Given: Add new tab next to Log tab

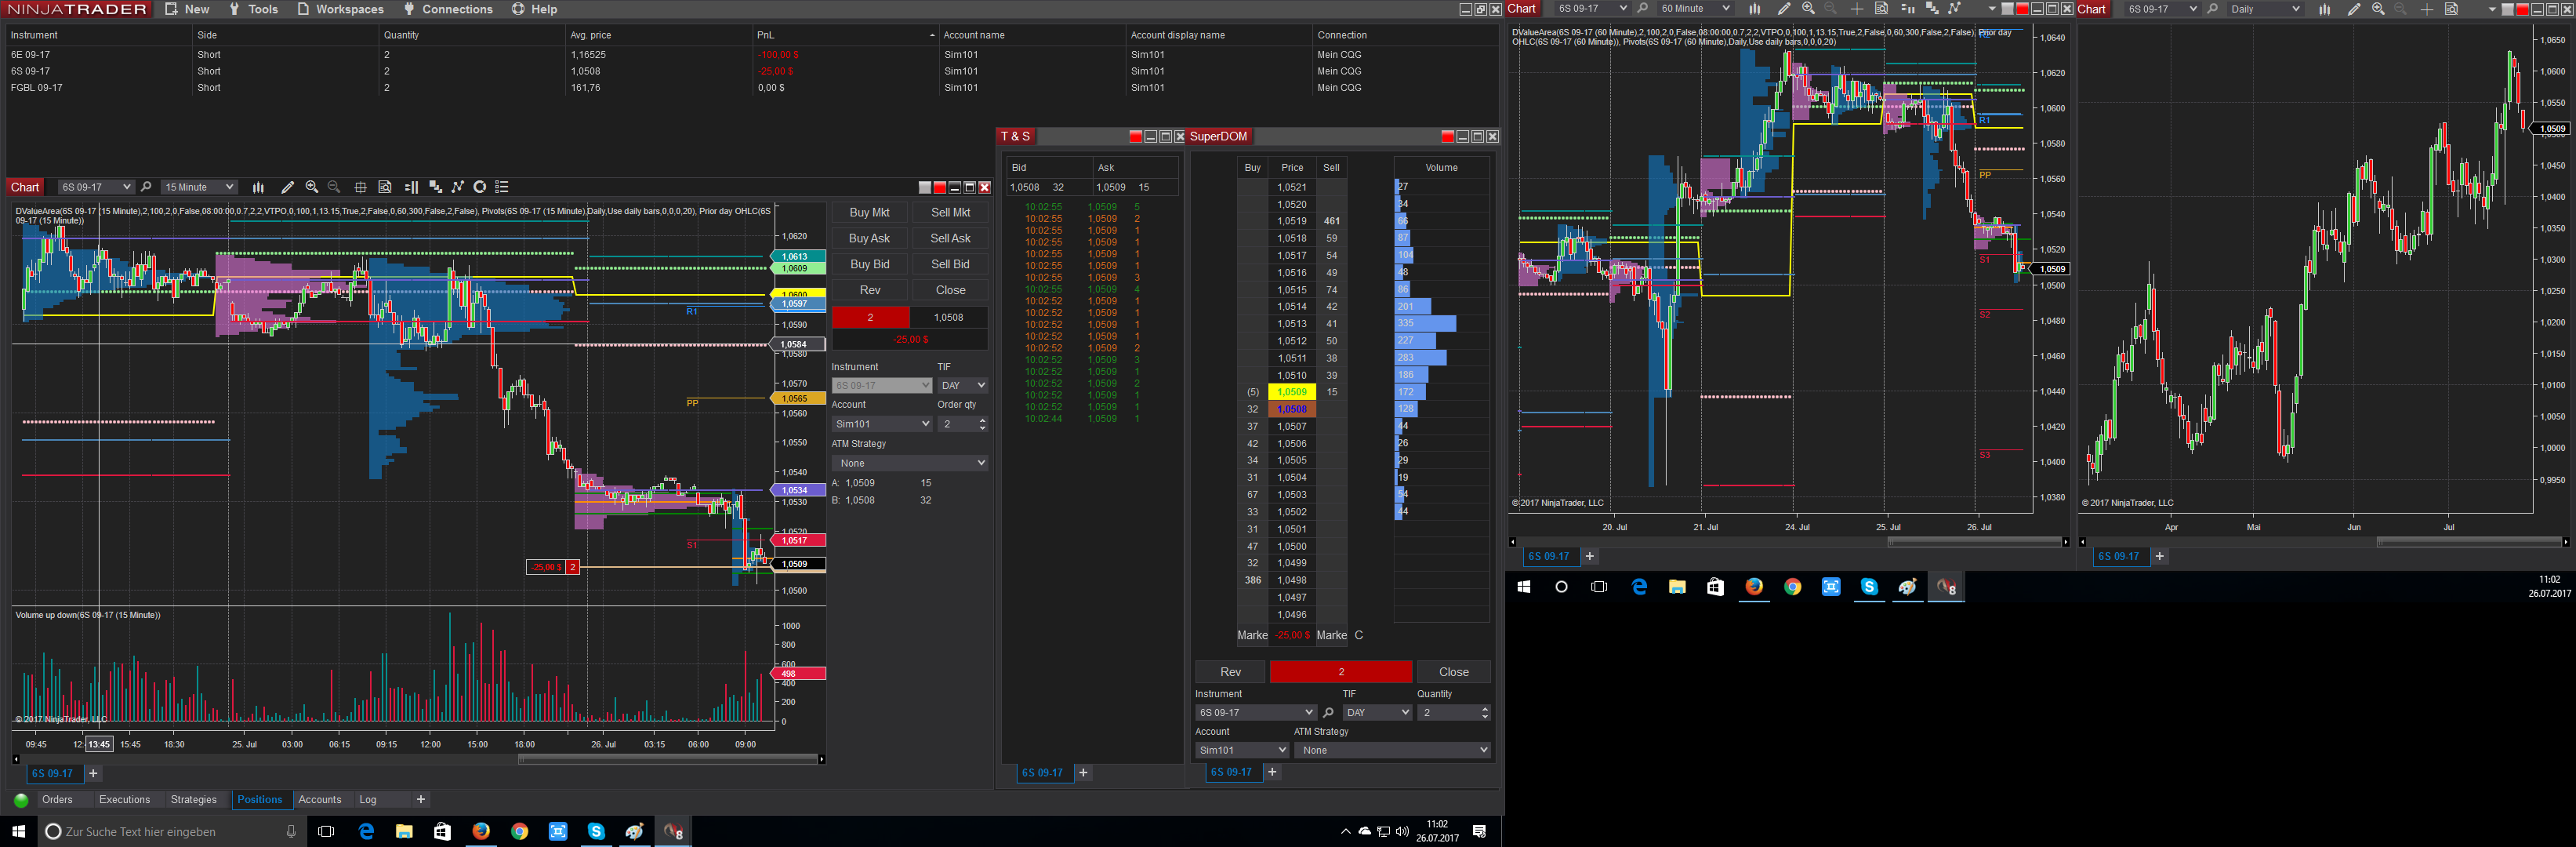Looking at the screenshot, I should (421, 800).
